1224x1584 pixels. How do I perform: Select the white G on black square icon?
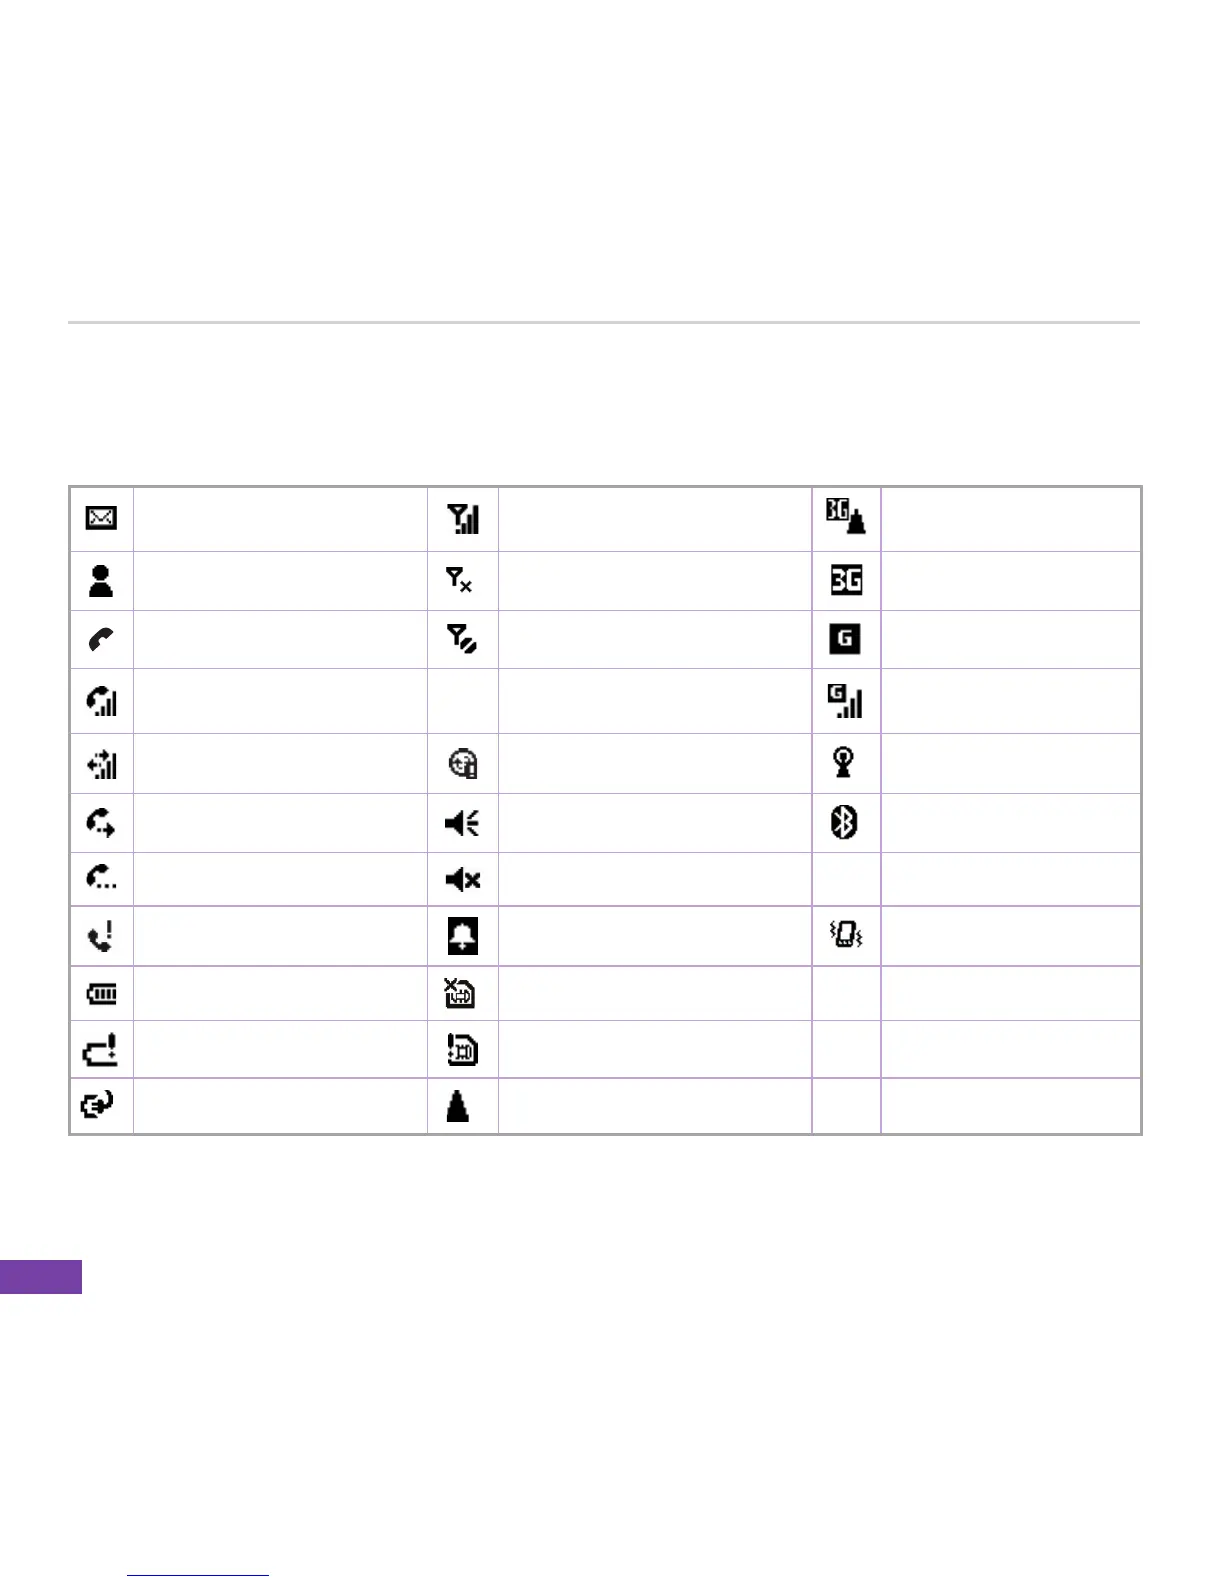pyautogui.click(x=845, y=639)
